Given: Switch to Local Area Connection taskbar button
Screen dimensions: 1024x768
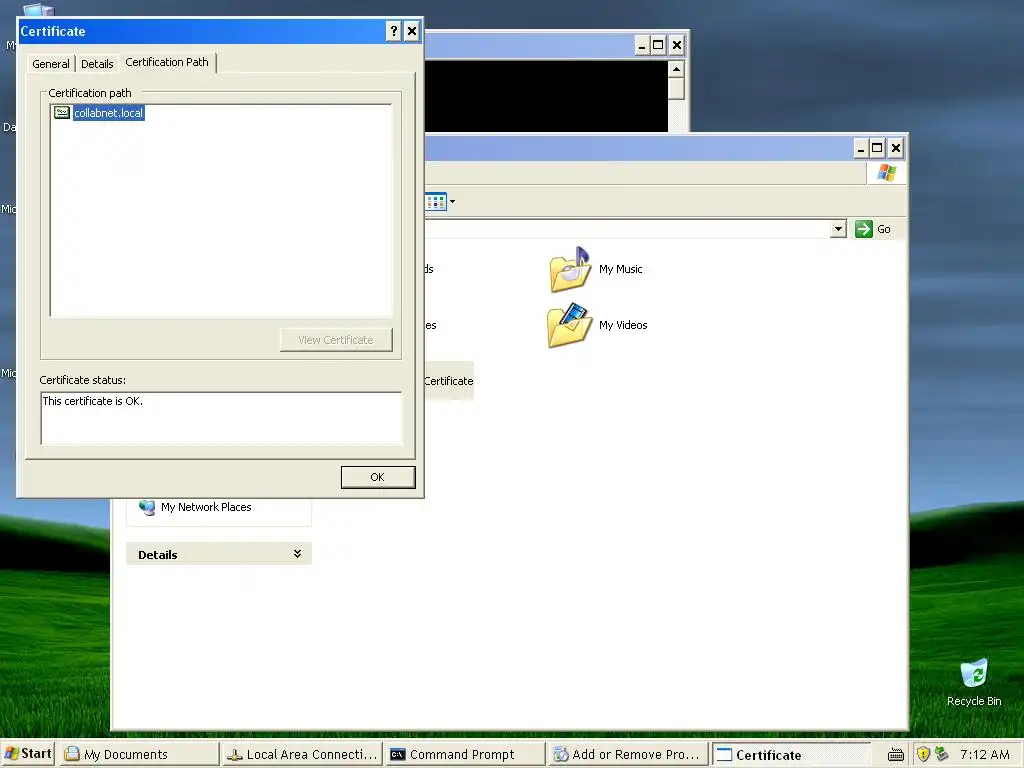Looking at the screenshot, I should (302, 754).
